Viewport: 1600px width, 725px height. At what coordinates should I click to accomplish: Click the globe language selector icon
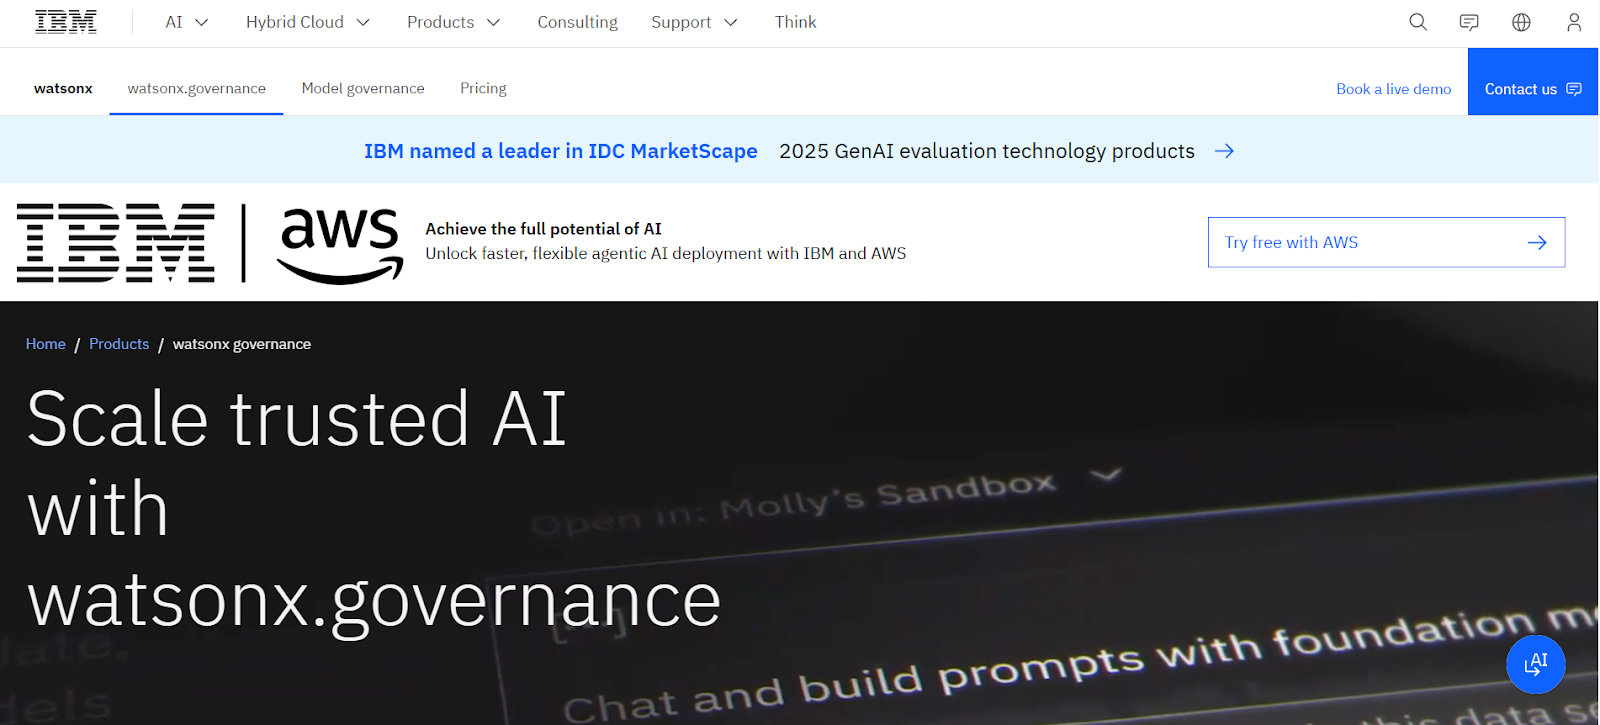(1521, 22)
